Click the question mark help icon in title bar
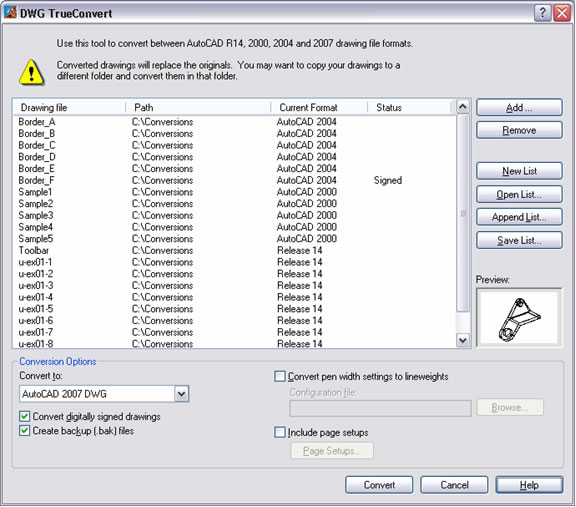Screen dimensions: 576x507 point(542,13)
